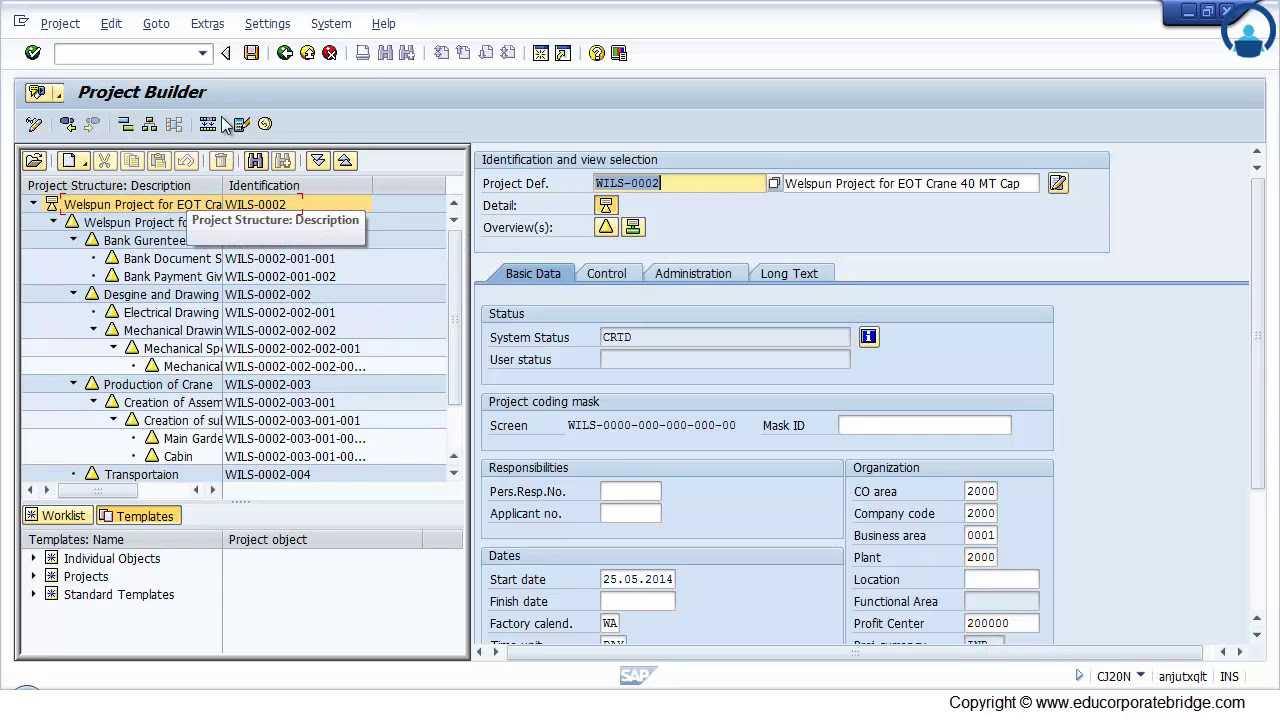Collapse the Desgine and Drawing node
This screenshot has width=1280, height=720.
tap(73, 294)
